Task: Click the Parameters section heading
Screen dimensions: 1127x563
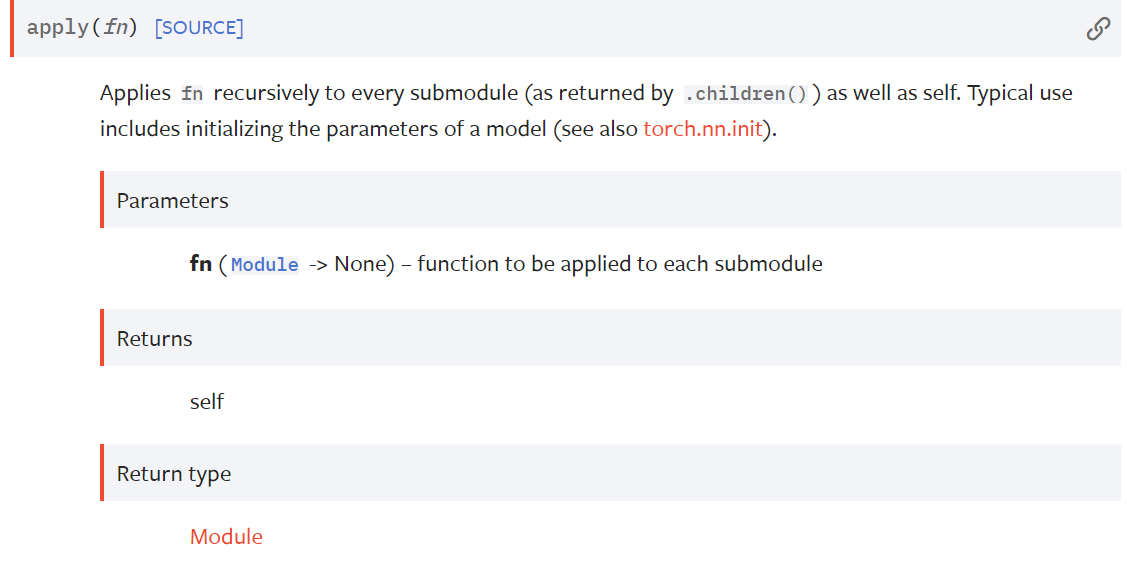Action: click(172, 201)
